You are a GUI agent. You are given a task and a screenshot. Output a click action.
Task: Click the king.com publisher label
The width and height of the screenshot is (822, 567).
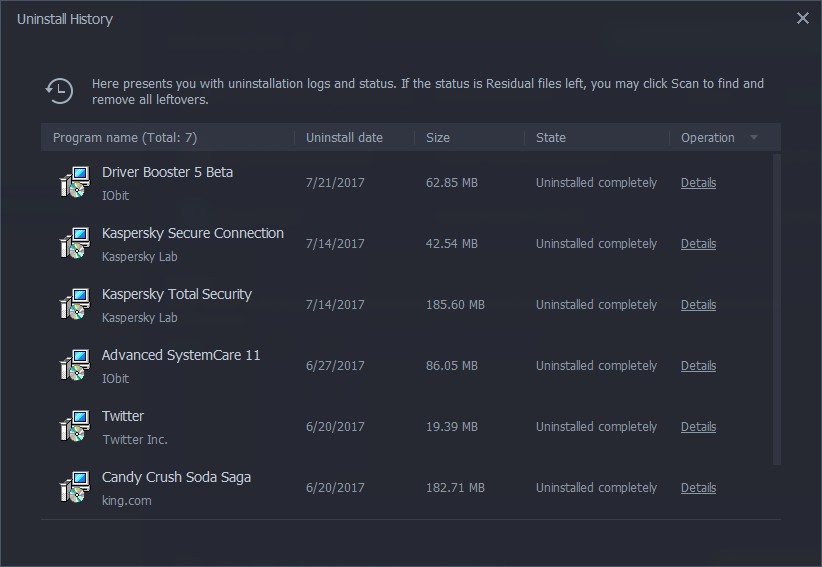[x=126, y=500]
